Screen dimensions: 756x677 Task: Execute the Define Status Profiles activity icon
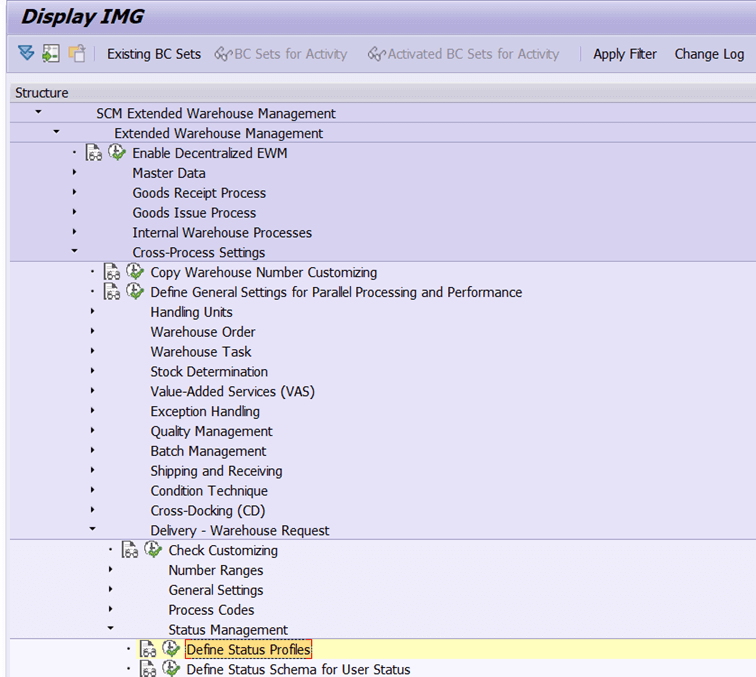coord(171,650)
